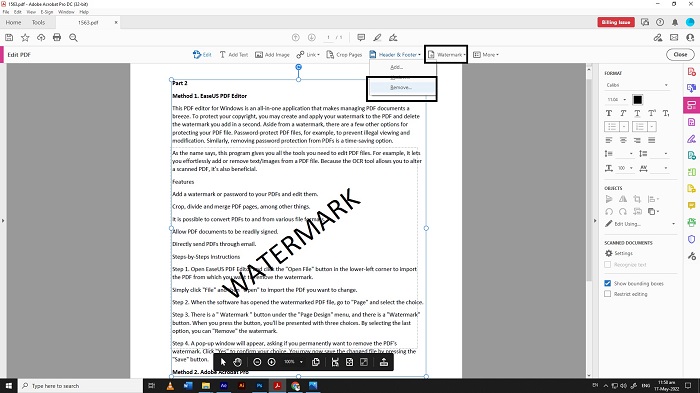The width and height of the screenshot is (700, 393).
Task: Go to next page arrow icon
Action: click(x=312, y=38)
